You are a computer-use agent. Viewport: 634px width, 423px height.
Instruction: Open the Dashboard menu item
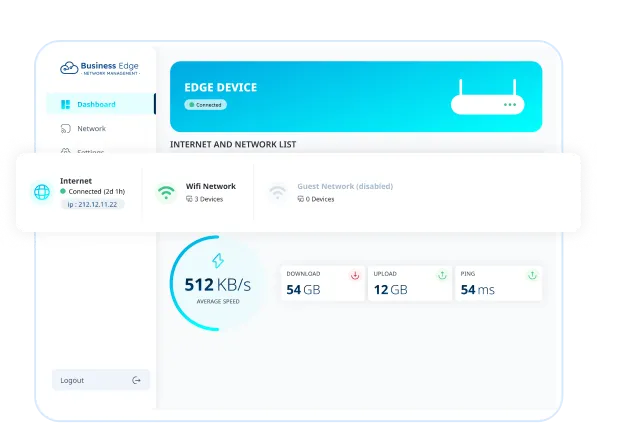(x=96, y=104)
